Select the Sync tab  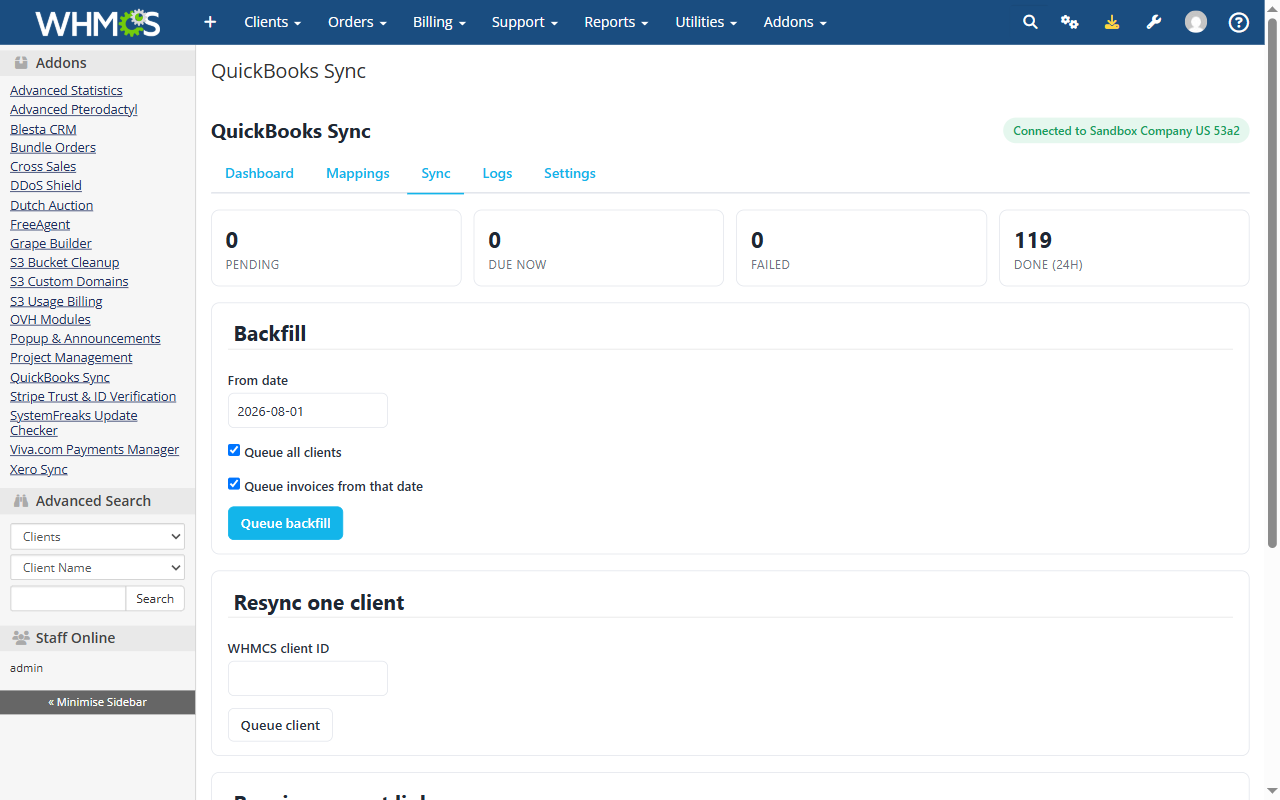pyautogui.click(x=436, y=173)
